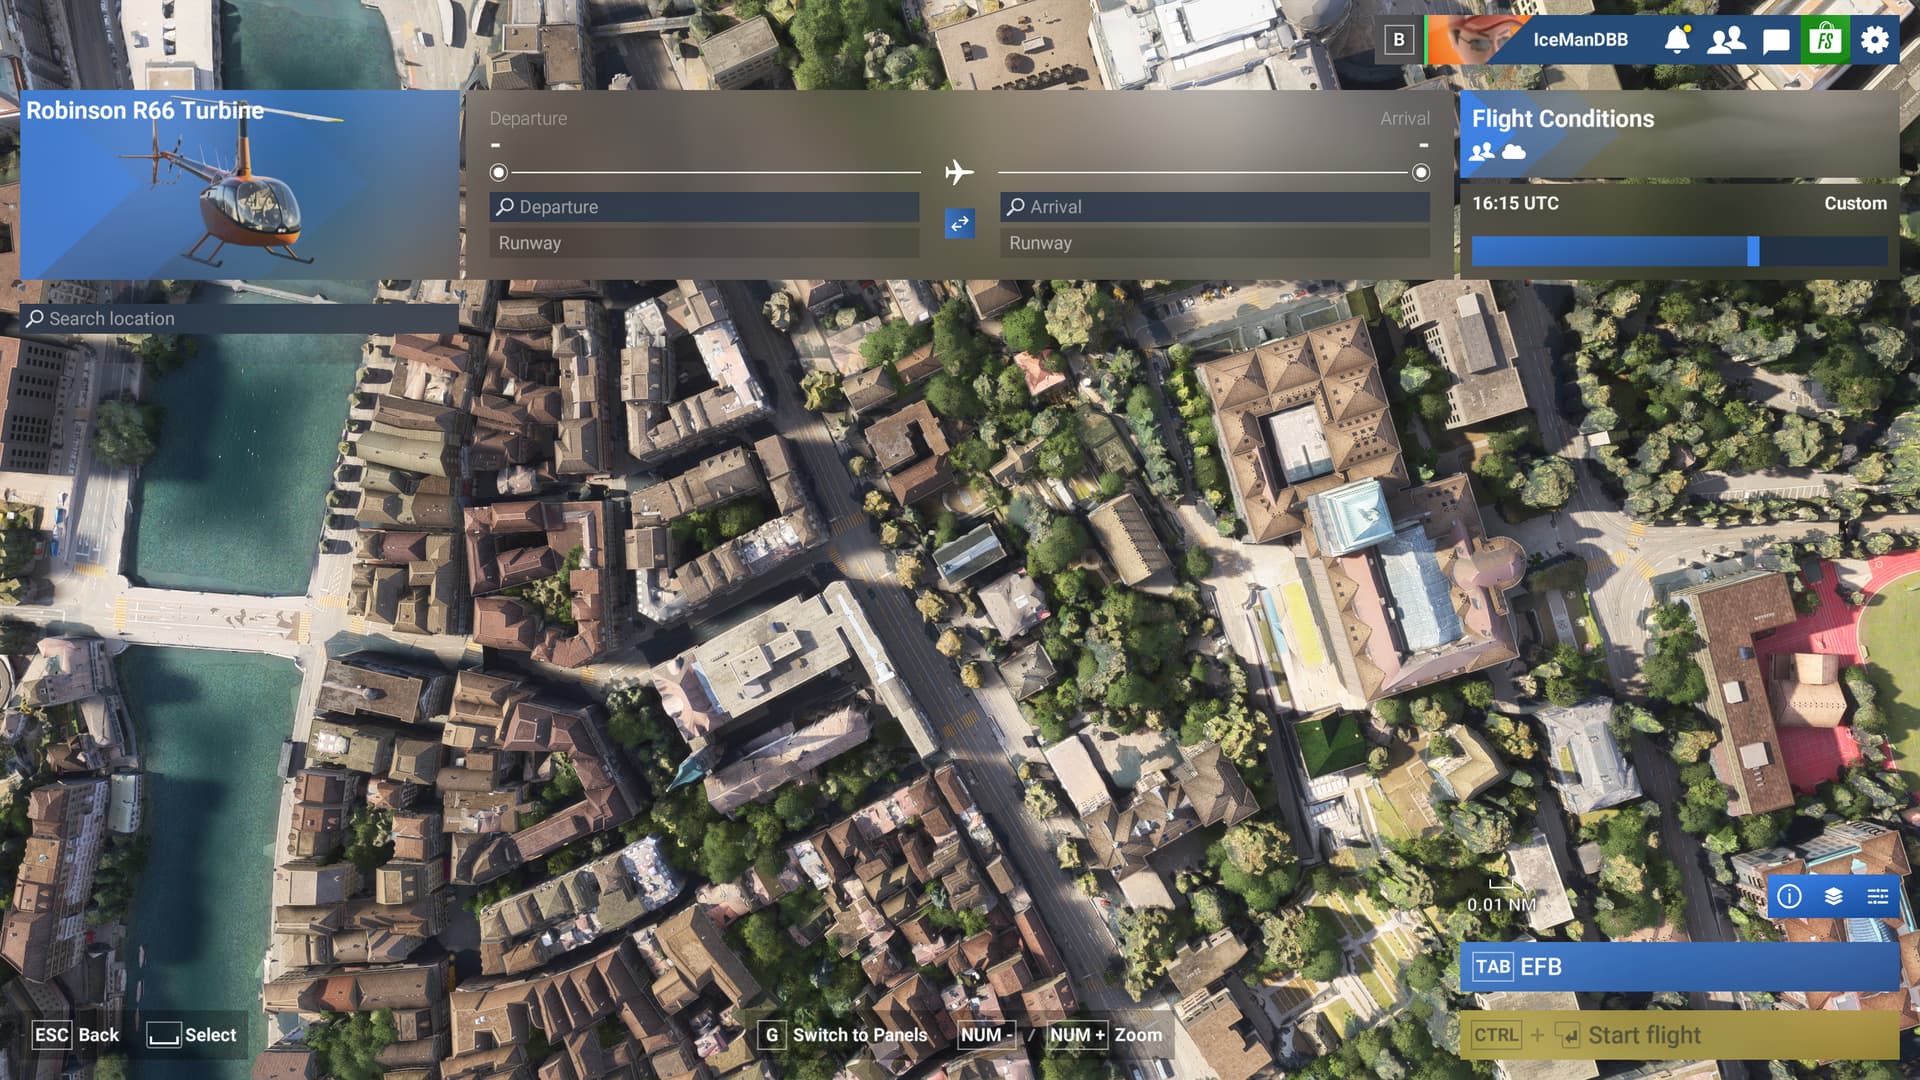Open the EFB tab
The width and height of the screenshot is (1920, 1080).
point(1678,967)
